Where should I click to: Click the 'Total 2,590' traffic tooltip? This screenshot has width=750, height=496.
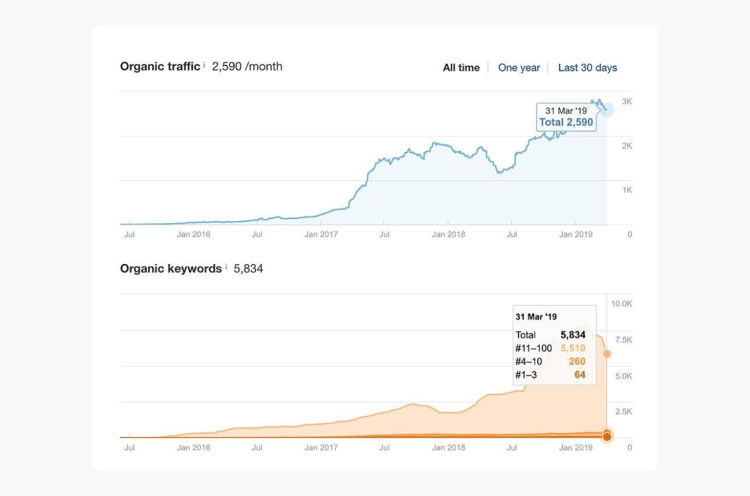(566, 122)
